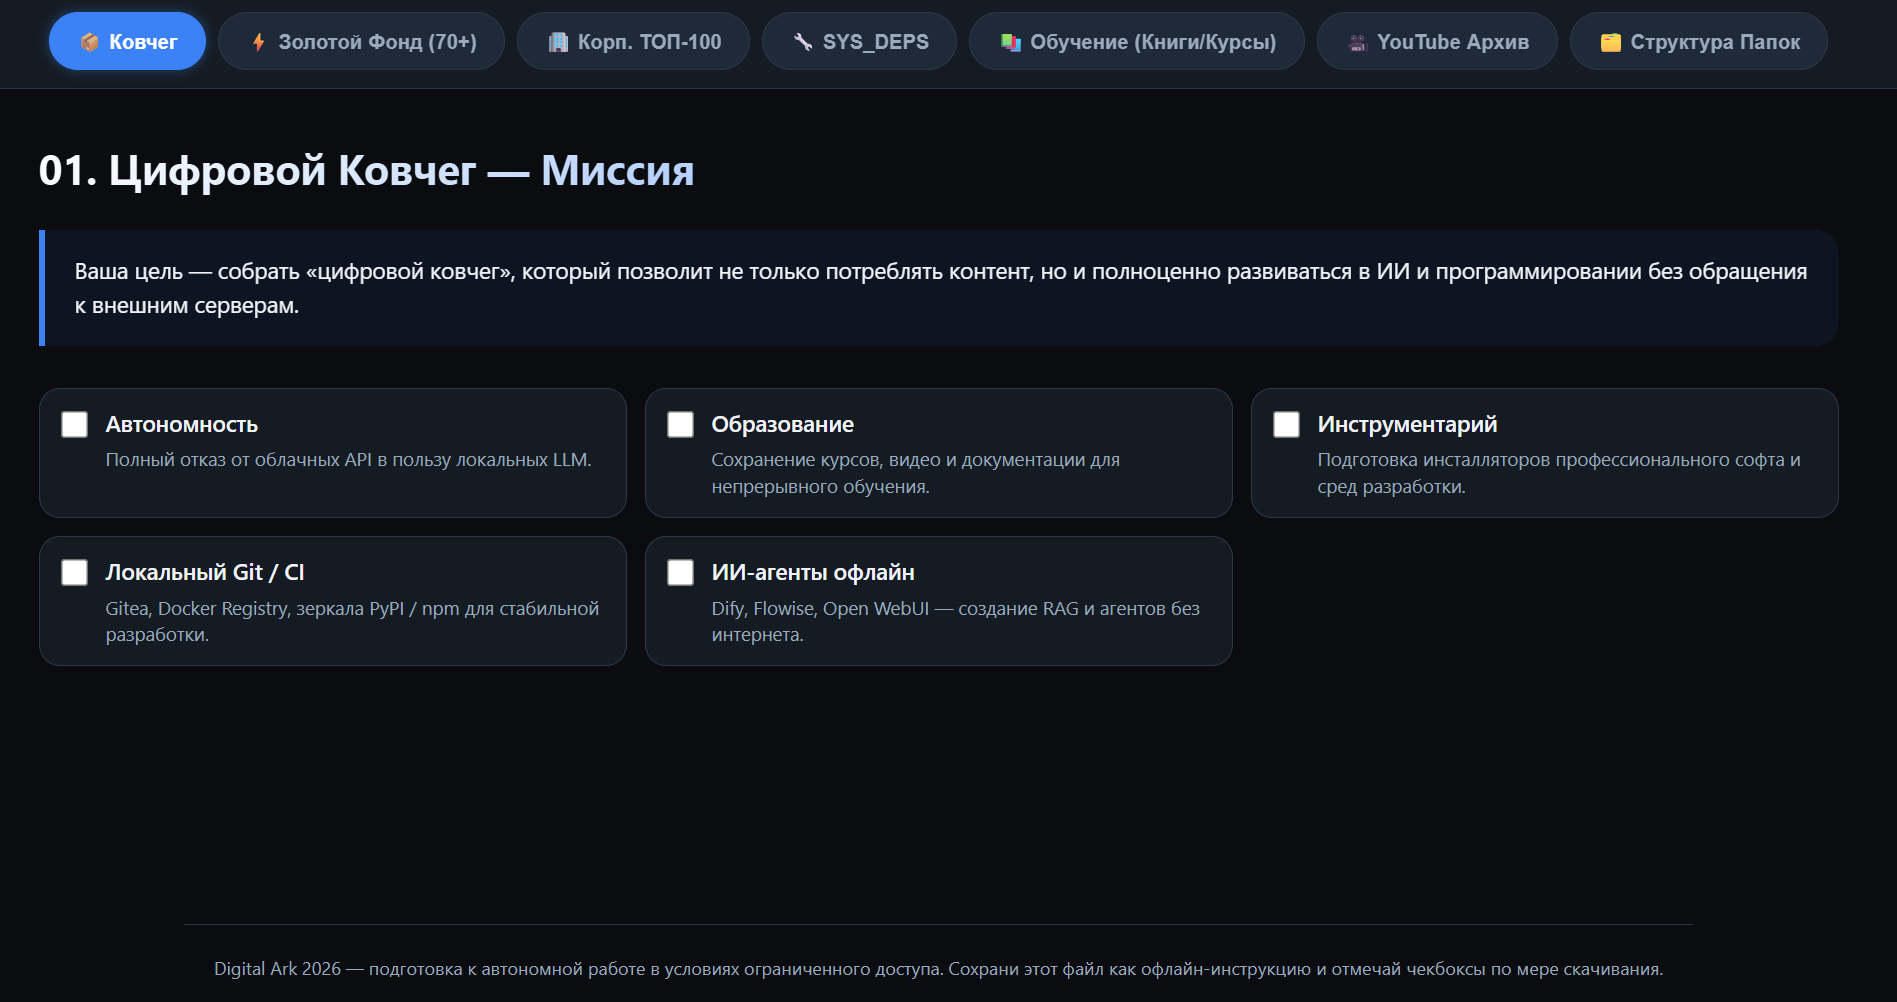Click the folder icon on Структура Папок tab
Screen dimensions: 1897x1002
coord(1610,42)
